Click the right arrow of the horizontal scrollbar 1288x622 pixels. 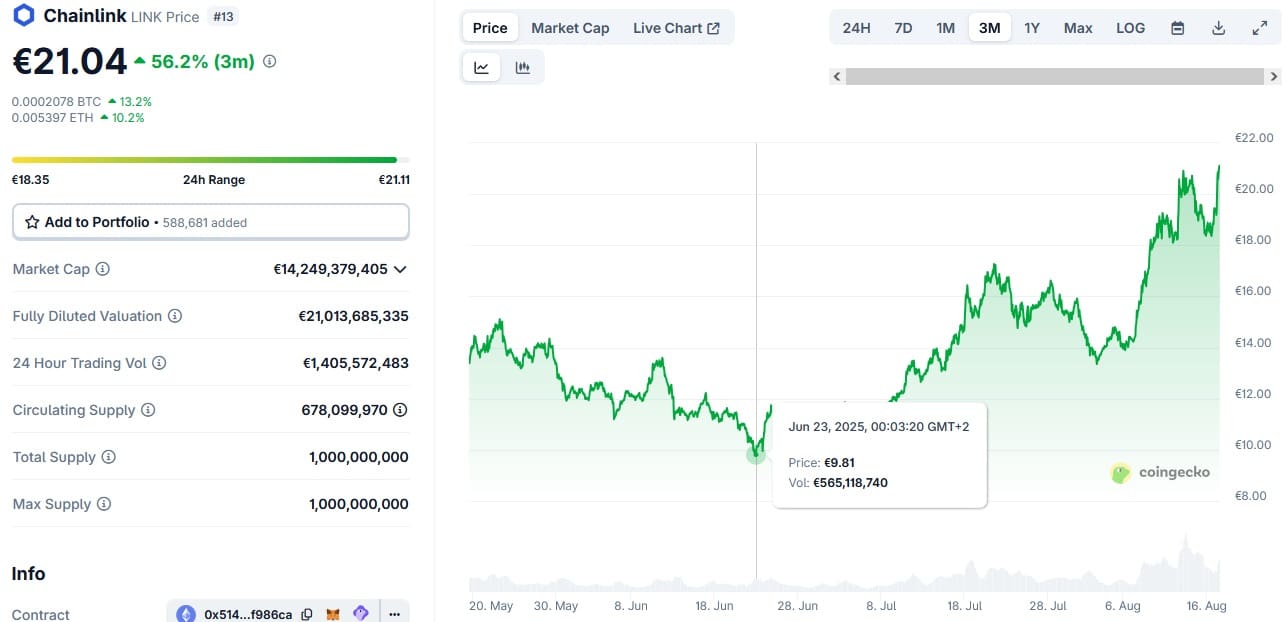(1274, 76)
